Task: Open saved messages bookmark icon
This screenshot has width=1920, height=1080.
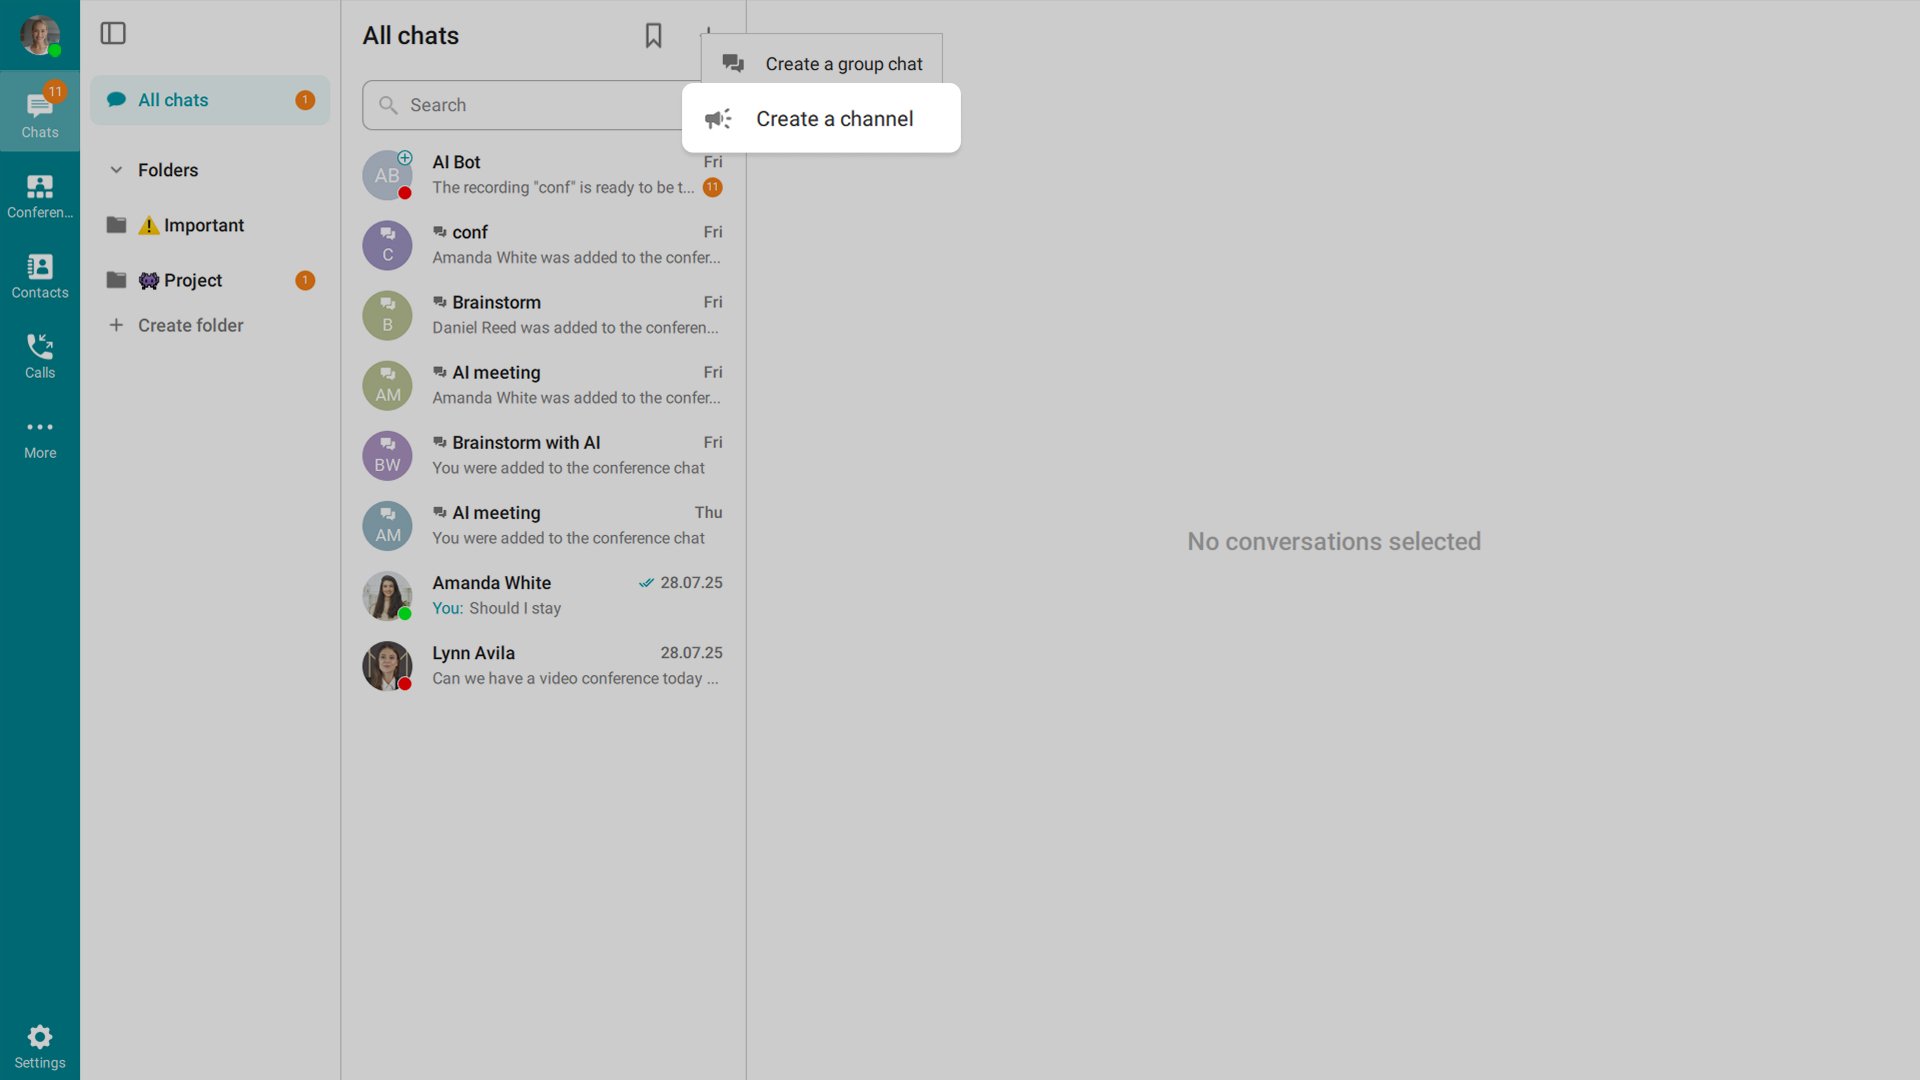Action: 653,36
